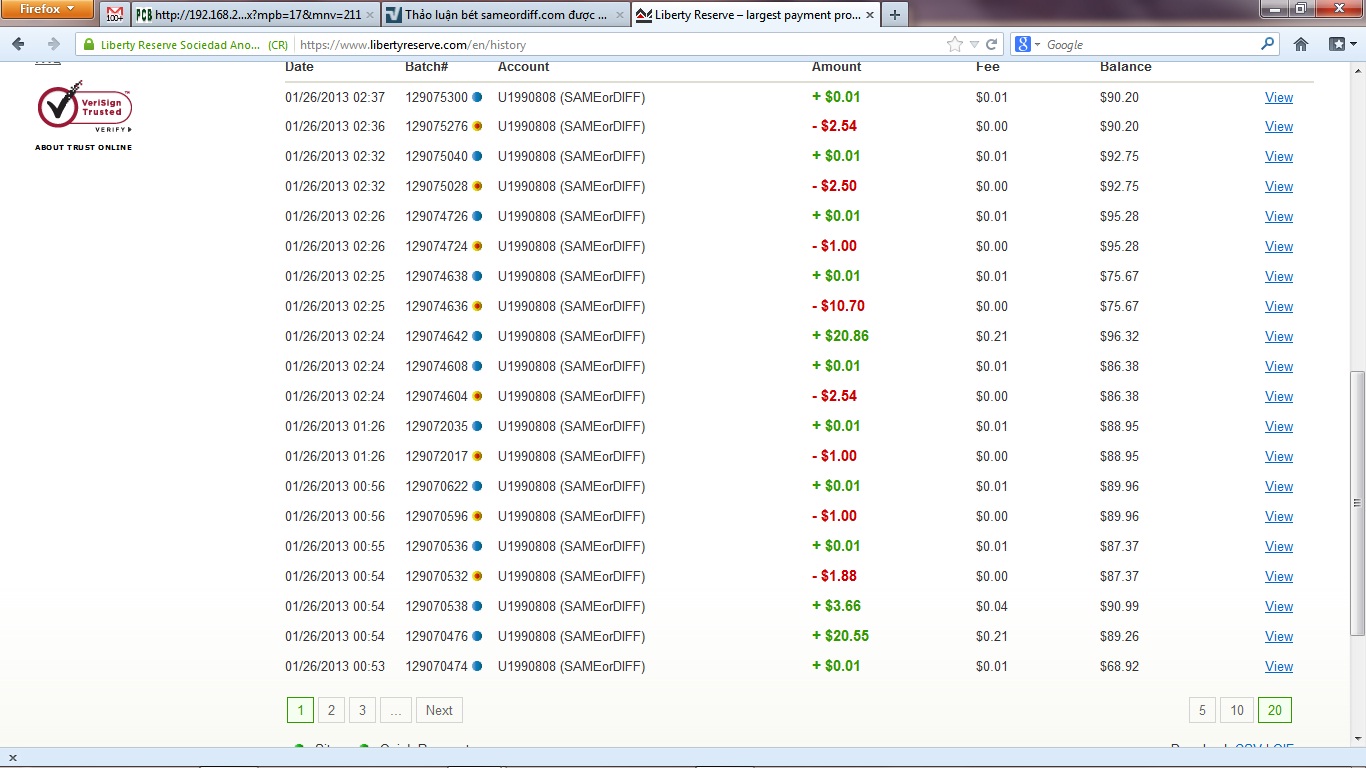Select the Liberty Reserve tab
This screenshot has width=1366, height=768.
tap(755, 15)
